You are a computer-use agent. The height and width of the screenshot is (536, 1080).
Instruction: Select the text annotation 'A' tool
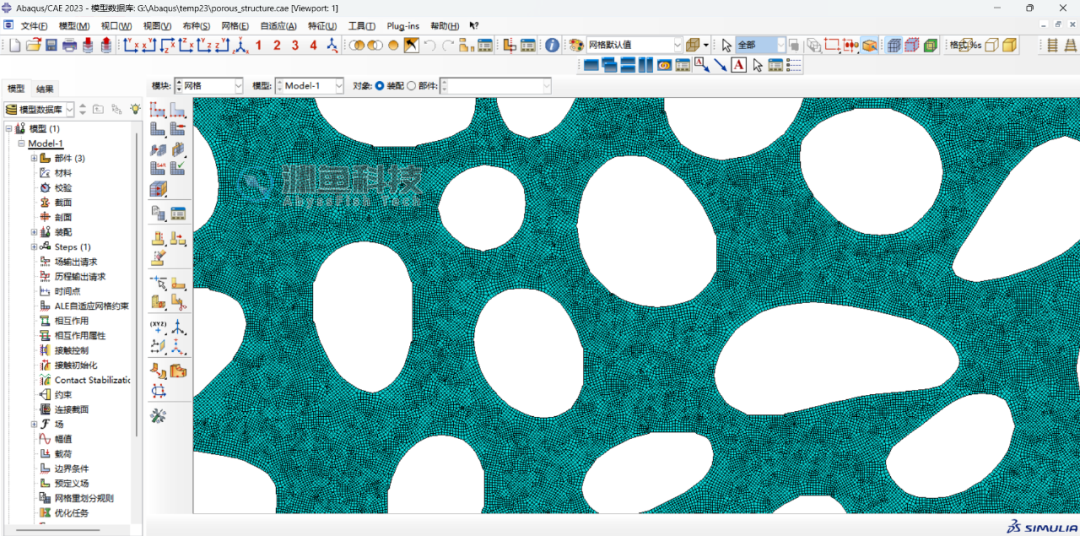tap(738, 65)
